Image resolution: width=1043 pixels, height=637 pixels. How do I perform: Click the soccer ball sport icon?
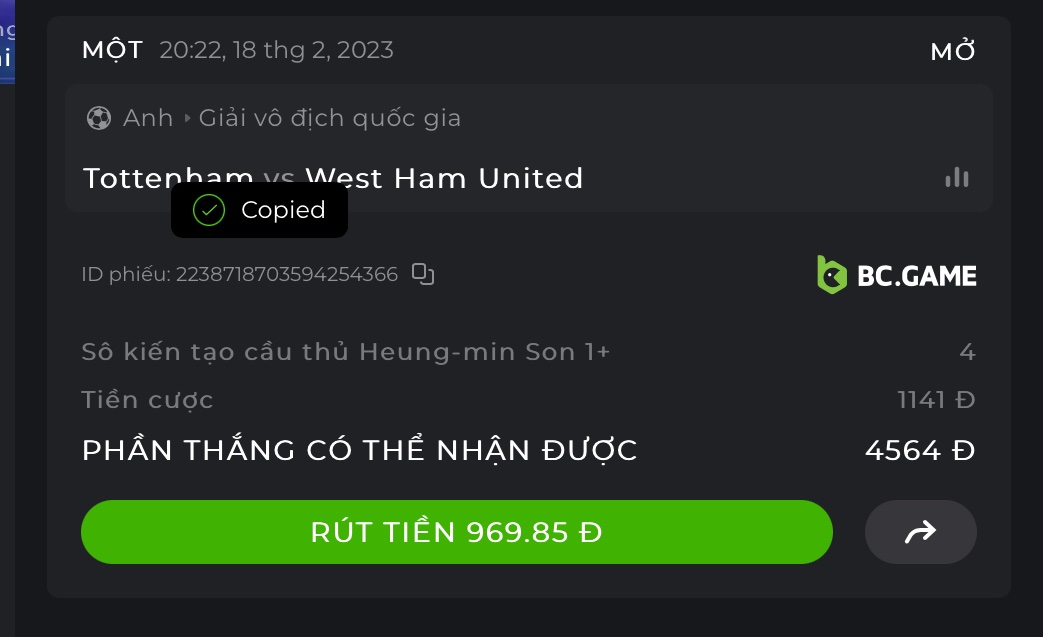coord(99,118)
